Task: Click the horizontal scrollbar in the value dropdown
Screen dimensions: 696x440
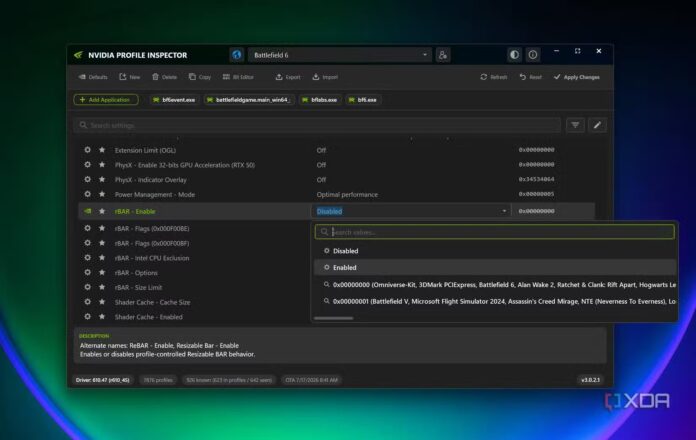Action: point(334,318)
